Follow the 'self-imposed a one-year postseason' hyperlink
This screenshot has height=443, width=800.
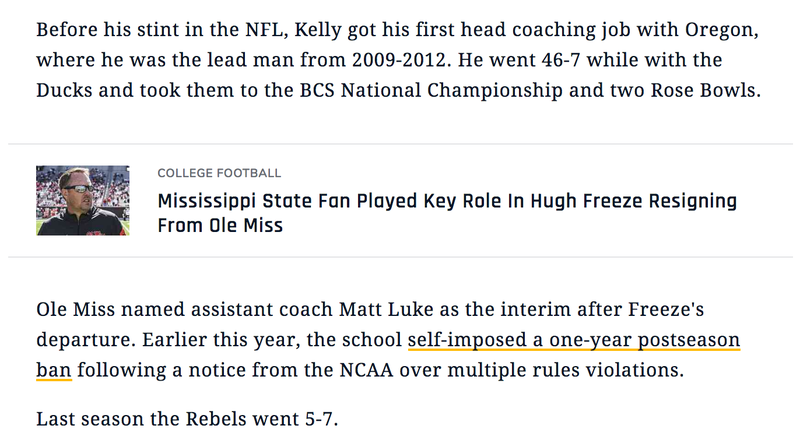(x=574, y=339)
